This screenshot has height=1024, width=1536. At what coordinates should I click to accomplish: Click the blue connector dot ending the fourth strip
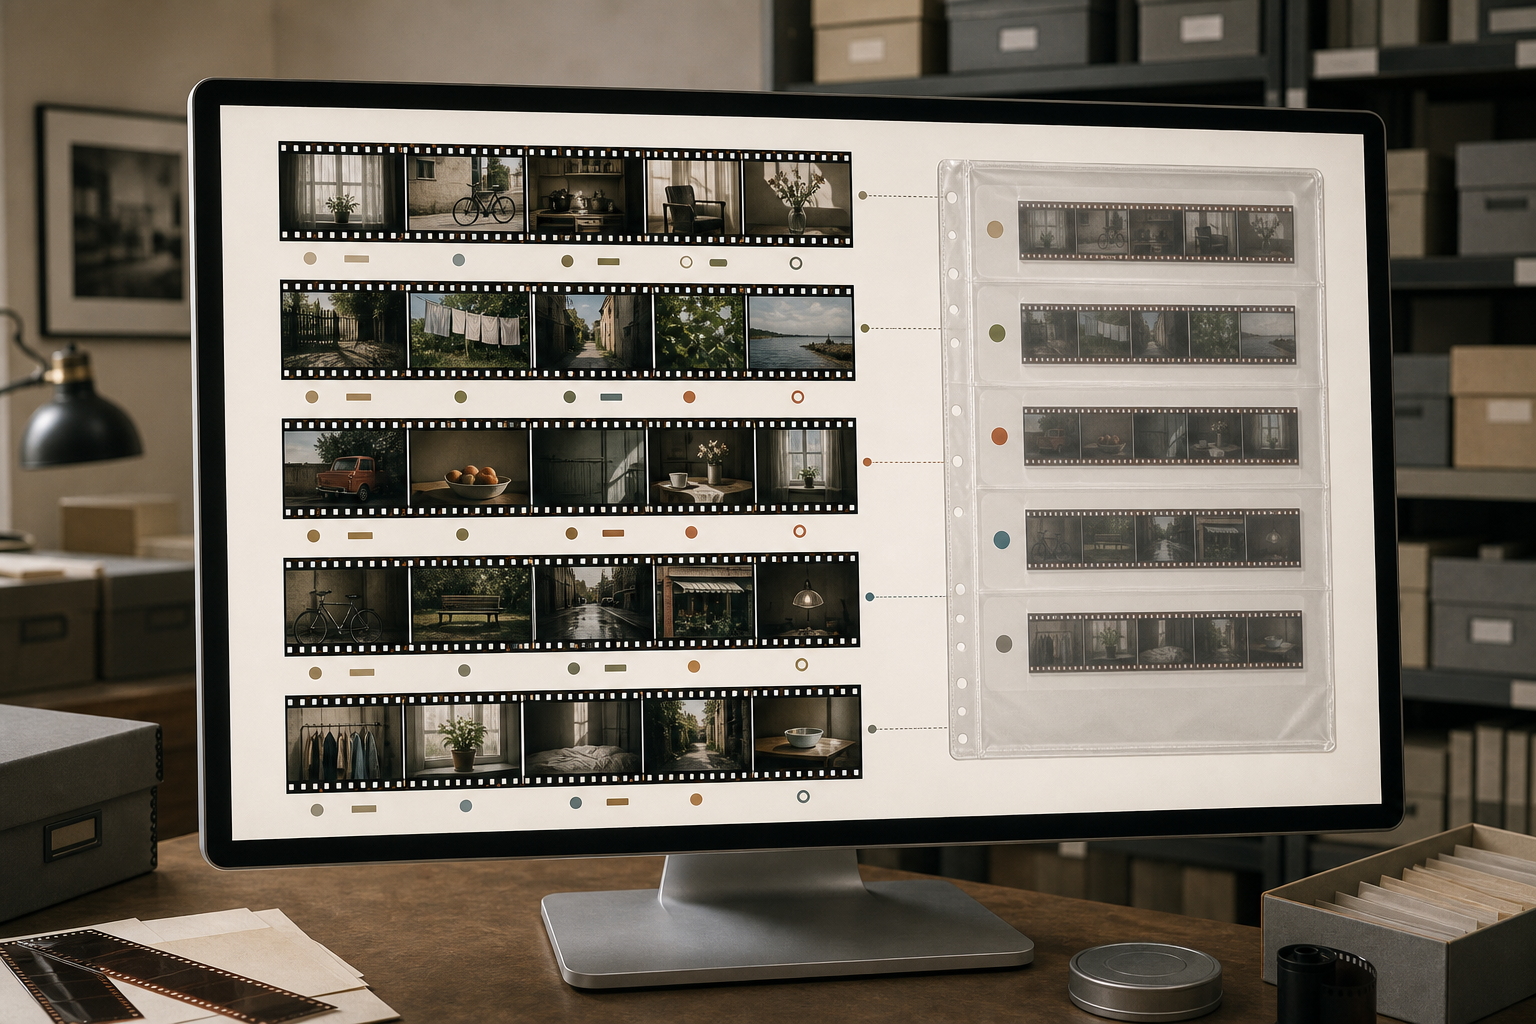(869, 596)
